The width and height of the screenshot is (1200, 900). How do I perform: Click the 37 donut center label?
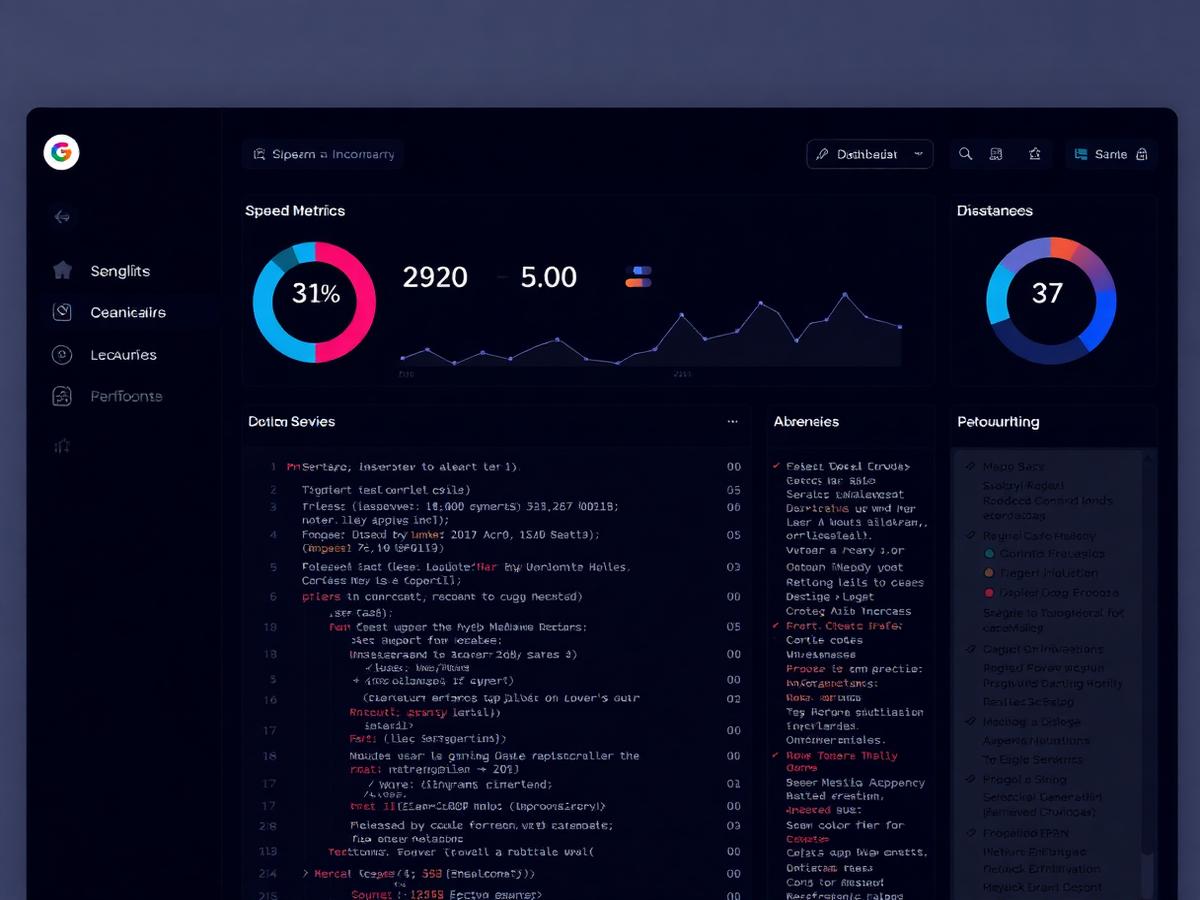click(x=1047, y=293)
